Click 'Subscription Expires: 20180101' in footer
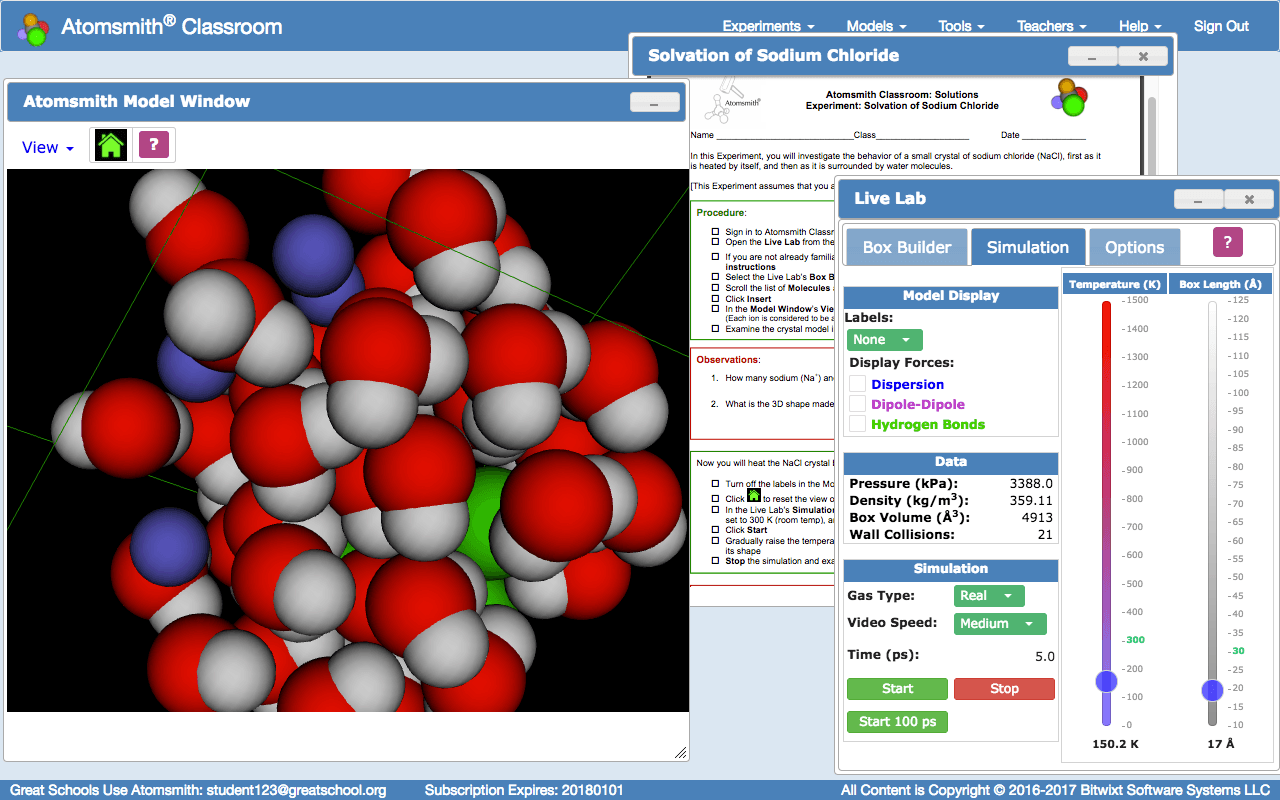The image size is (1280, 800). [x=524, y=790]
